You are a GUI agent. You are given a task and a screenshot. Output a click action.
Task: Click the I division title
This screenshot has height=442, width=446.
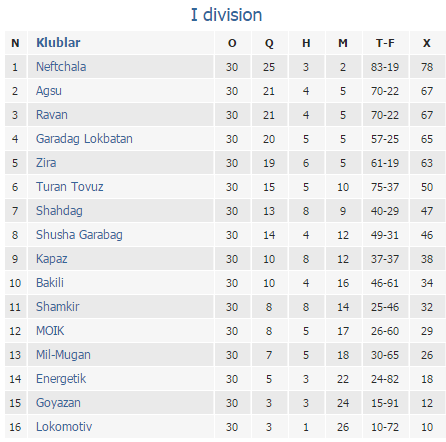coord(226,15)
